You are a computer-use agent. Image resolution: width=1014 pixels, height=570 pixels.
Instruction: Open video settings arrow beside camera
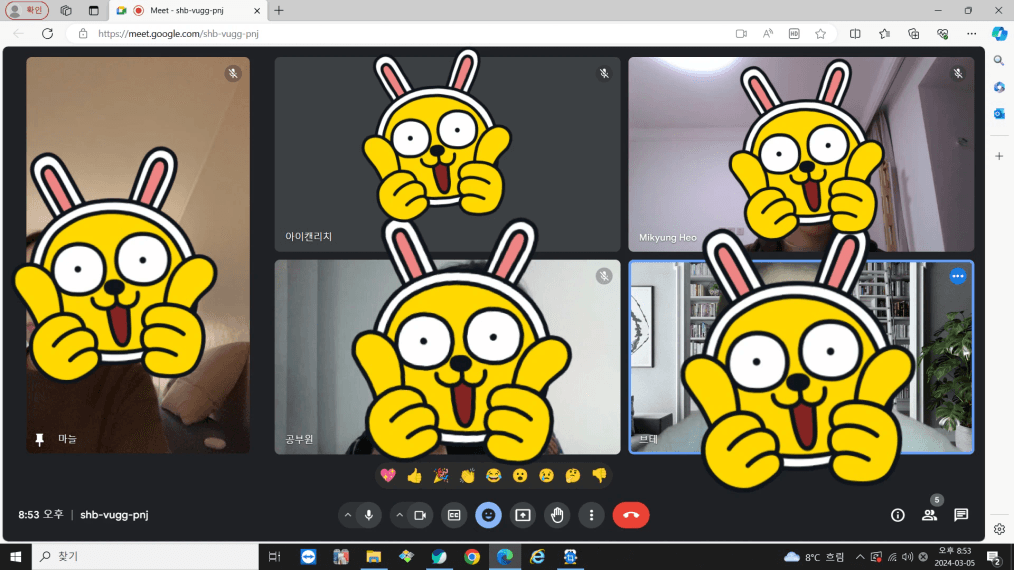pos(400,516)
